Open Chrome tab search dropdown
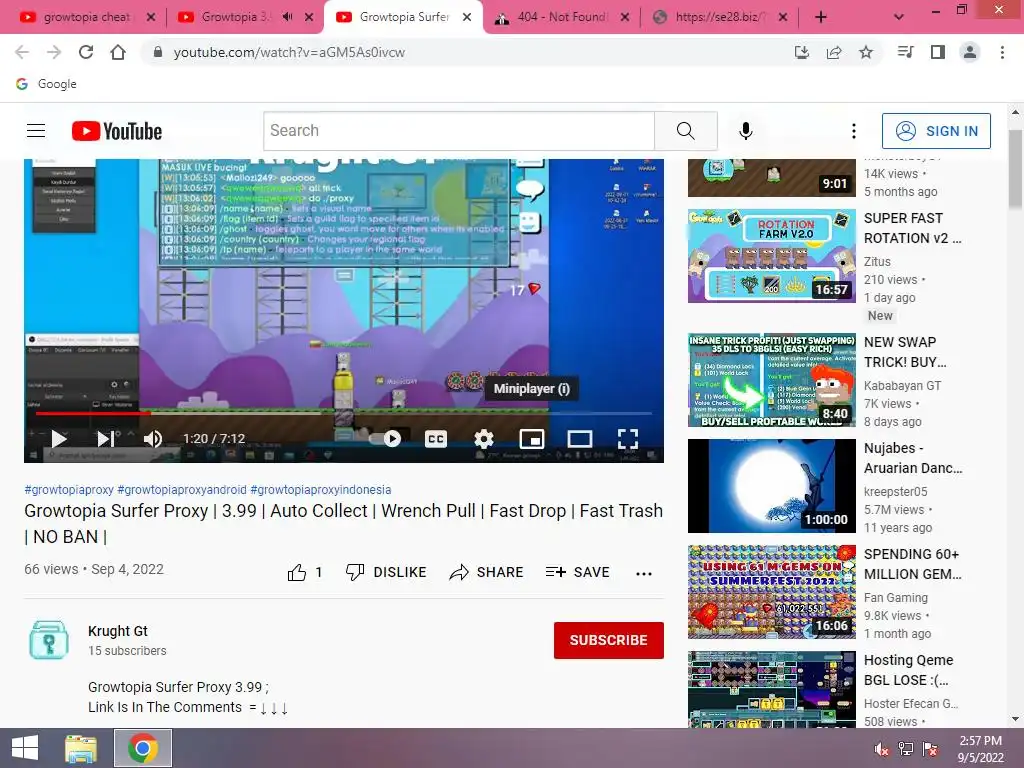 point(899,17)
